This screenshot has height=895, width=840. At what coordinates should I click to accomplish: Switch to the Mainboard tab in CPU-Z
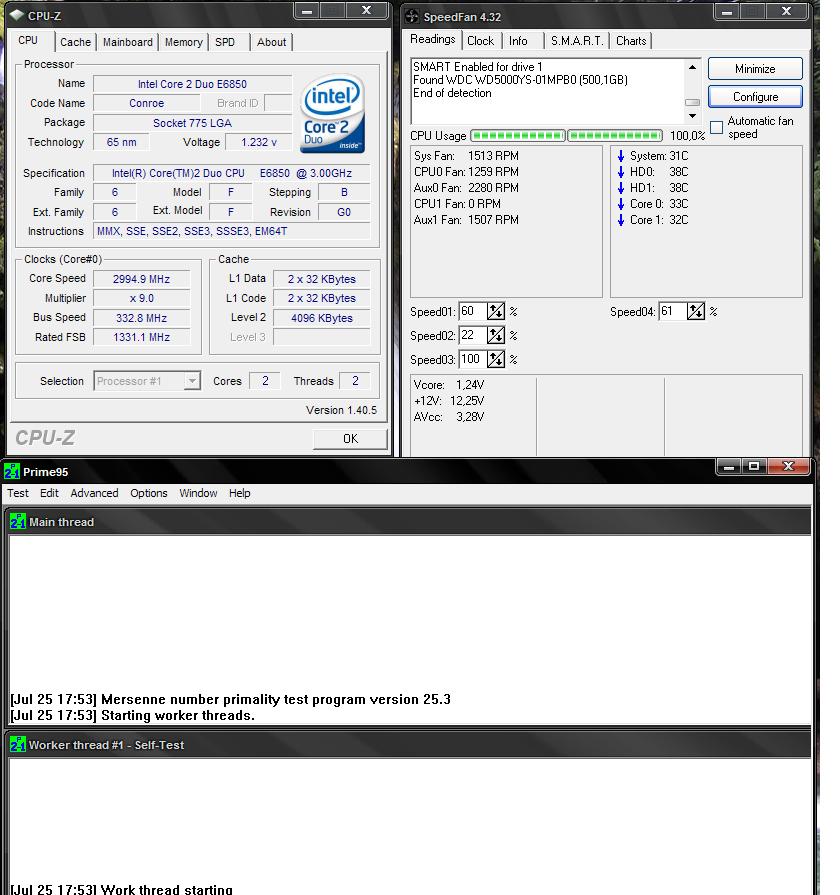[x=128, y=42]
